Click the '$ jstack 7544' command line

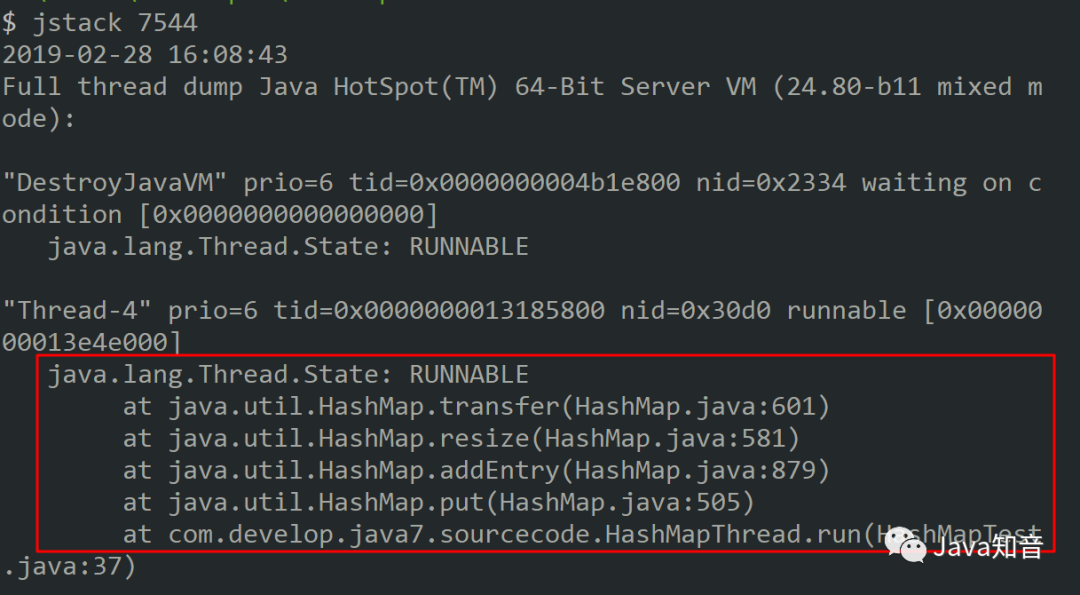tap(100, 23)
